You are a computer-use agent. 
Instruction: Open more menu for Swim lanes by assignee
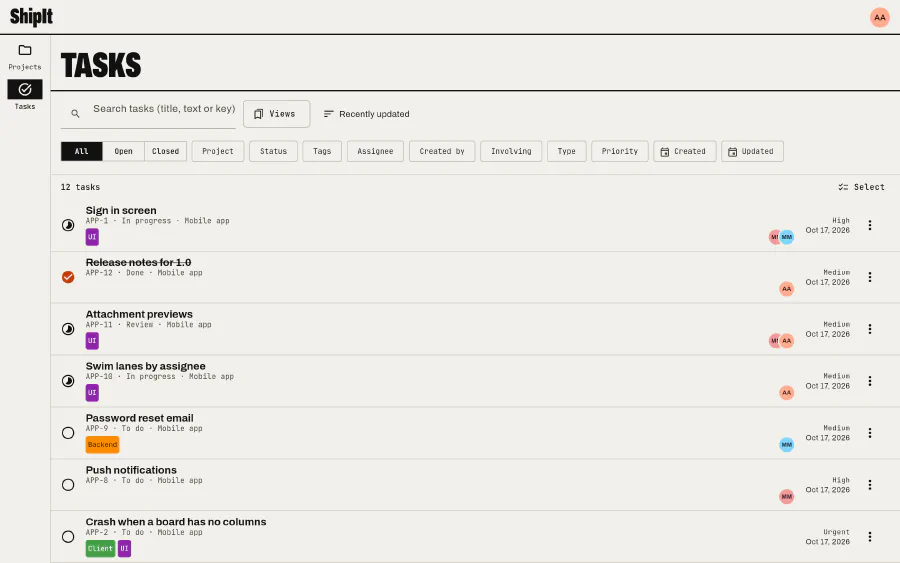click(870, 381)
